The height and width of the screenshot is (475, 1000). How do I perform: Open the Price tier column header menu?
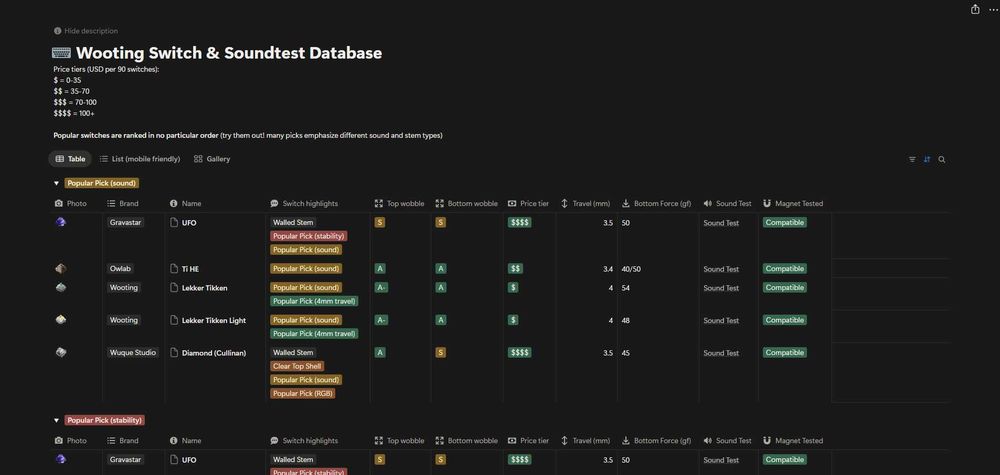[x=529, y=203]
